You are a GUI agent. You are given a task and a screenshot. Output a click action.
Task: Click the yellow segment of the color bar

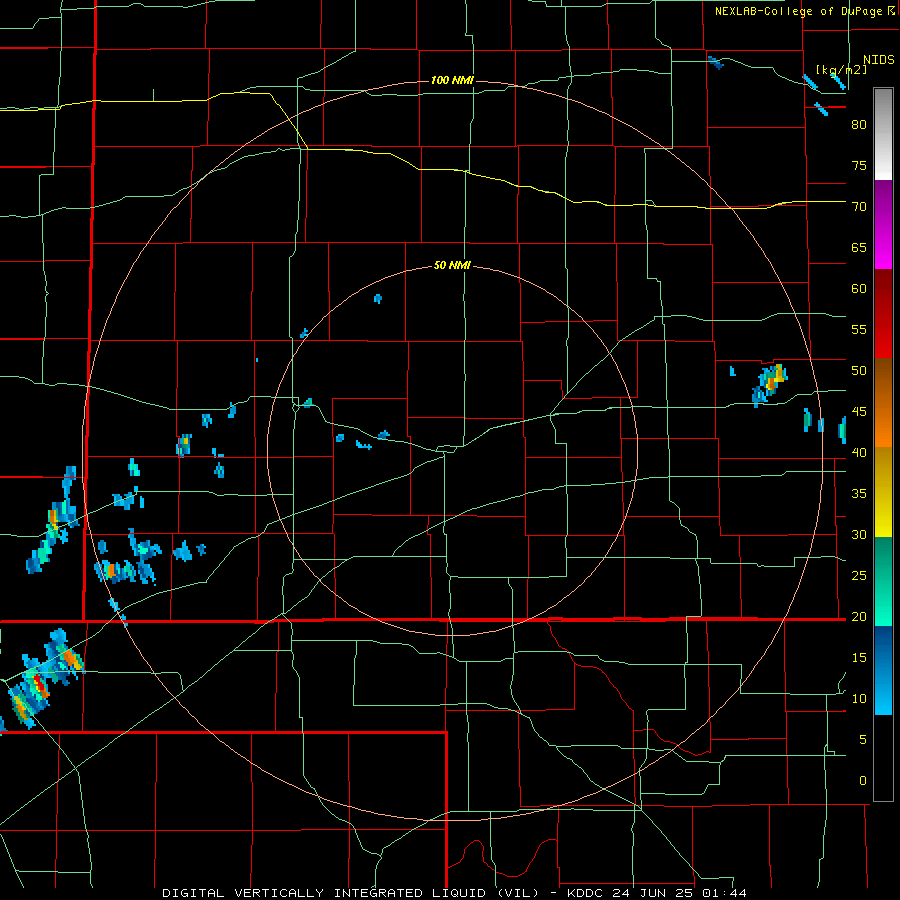tap(884, 492)
